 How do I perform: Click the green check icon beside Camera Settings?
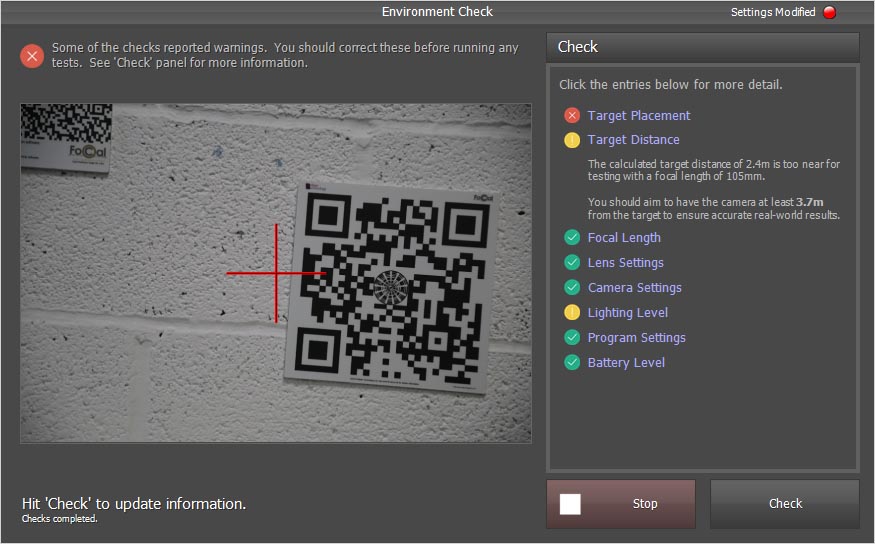coord(572,287)
